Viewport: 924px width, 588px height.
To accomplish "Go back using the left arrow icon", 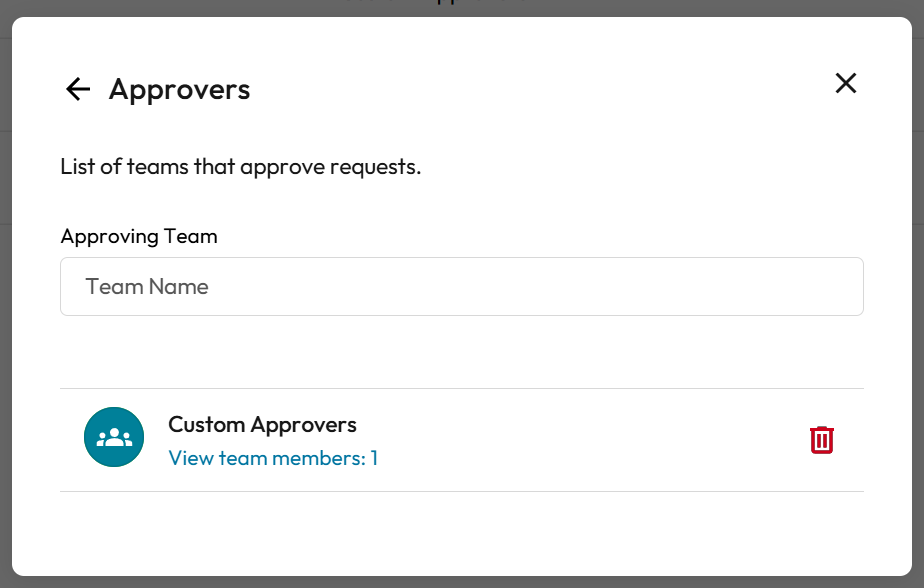I will click(78, 90).
